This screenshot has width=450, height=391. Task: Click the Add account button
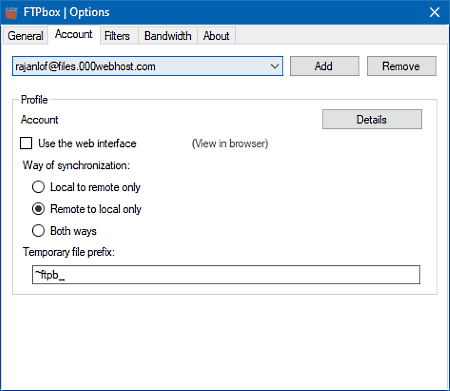coord(324,66)
